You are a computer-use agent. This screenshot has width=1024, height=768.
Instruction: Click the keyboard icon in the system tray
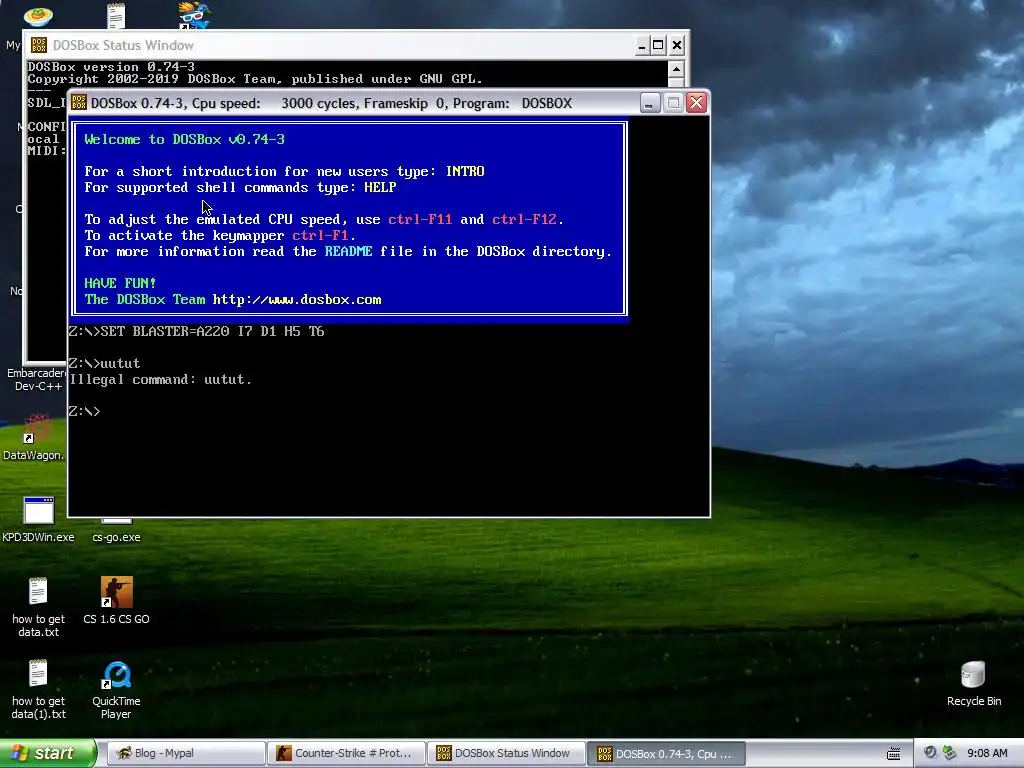pos(893,754)
